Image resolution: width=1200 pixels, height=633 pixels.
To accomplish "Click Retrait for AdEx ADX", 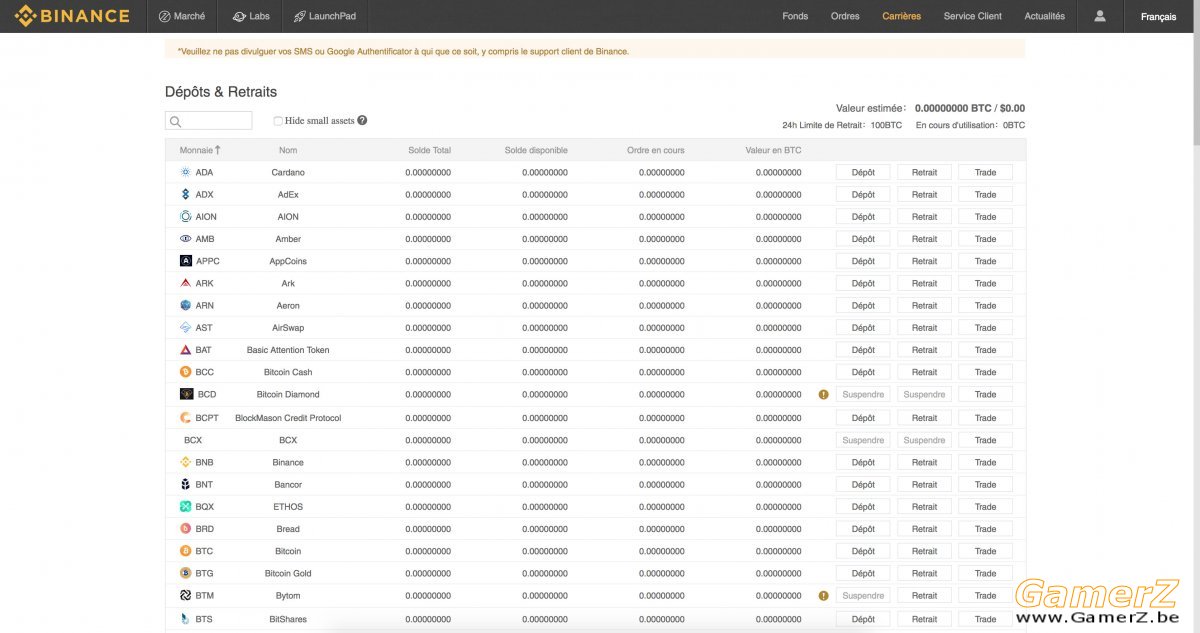I will 924,194.
